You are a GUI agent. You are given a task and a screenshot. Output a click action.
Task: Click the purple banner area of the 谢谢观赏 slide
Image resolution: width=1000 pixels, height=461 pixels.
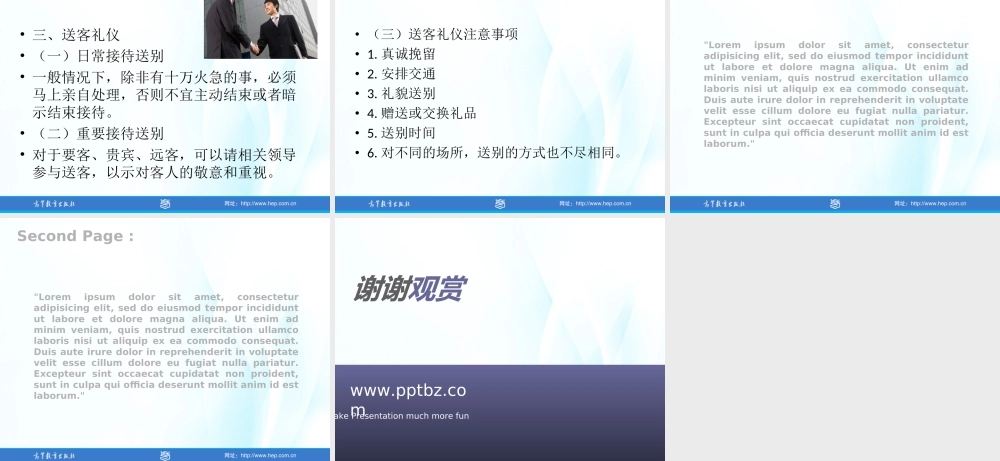click(500, 413)
